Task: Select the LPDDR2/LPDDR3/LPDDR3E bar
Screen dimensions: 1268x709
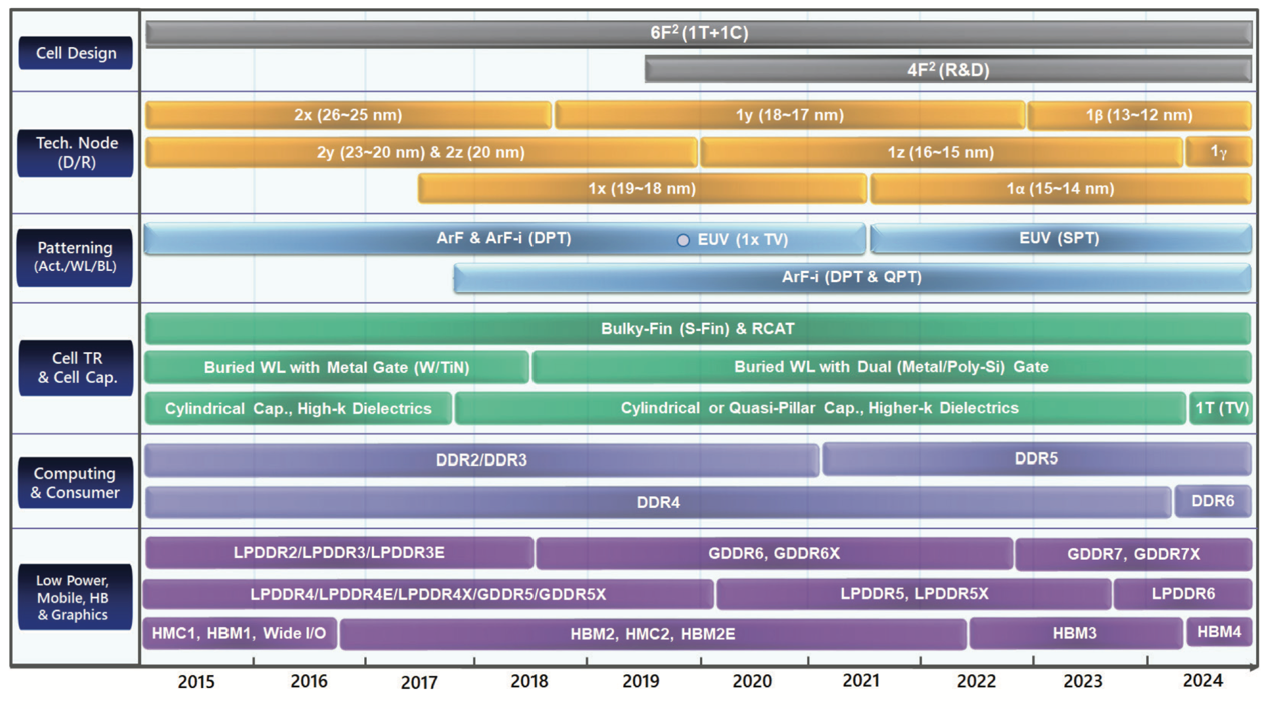Action: 339,553
